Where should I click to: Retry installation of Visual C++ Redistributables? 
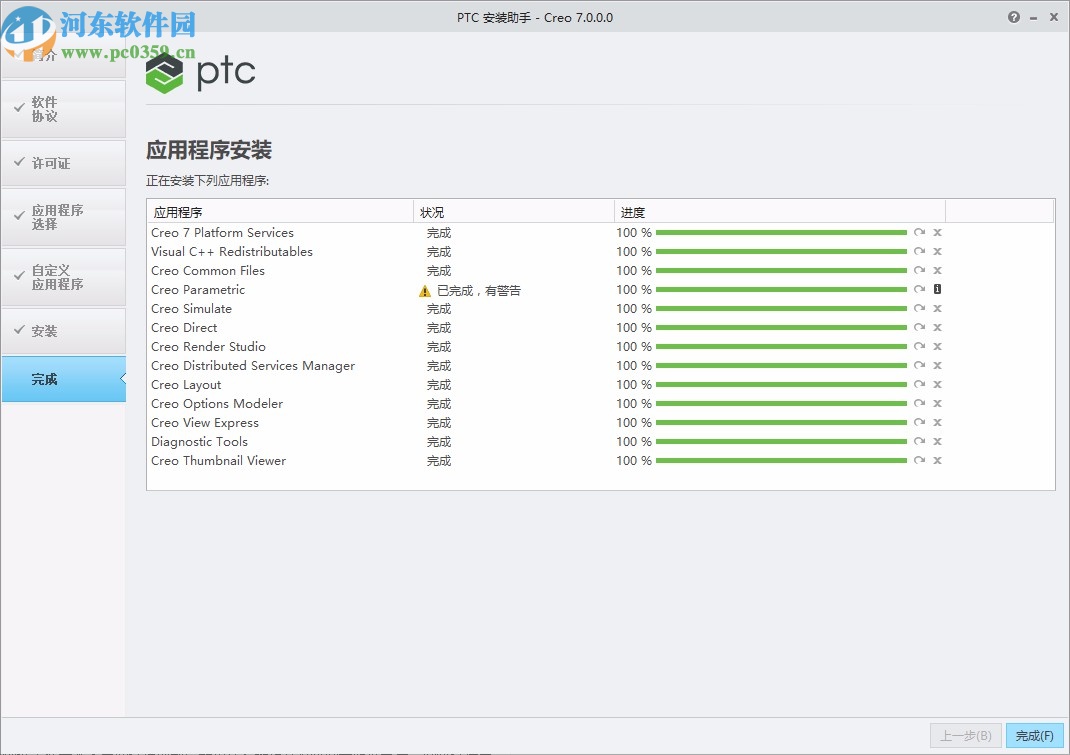click(x=919, y=251)
